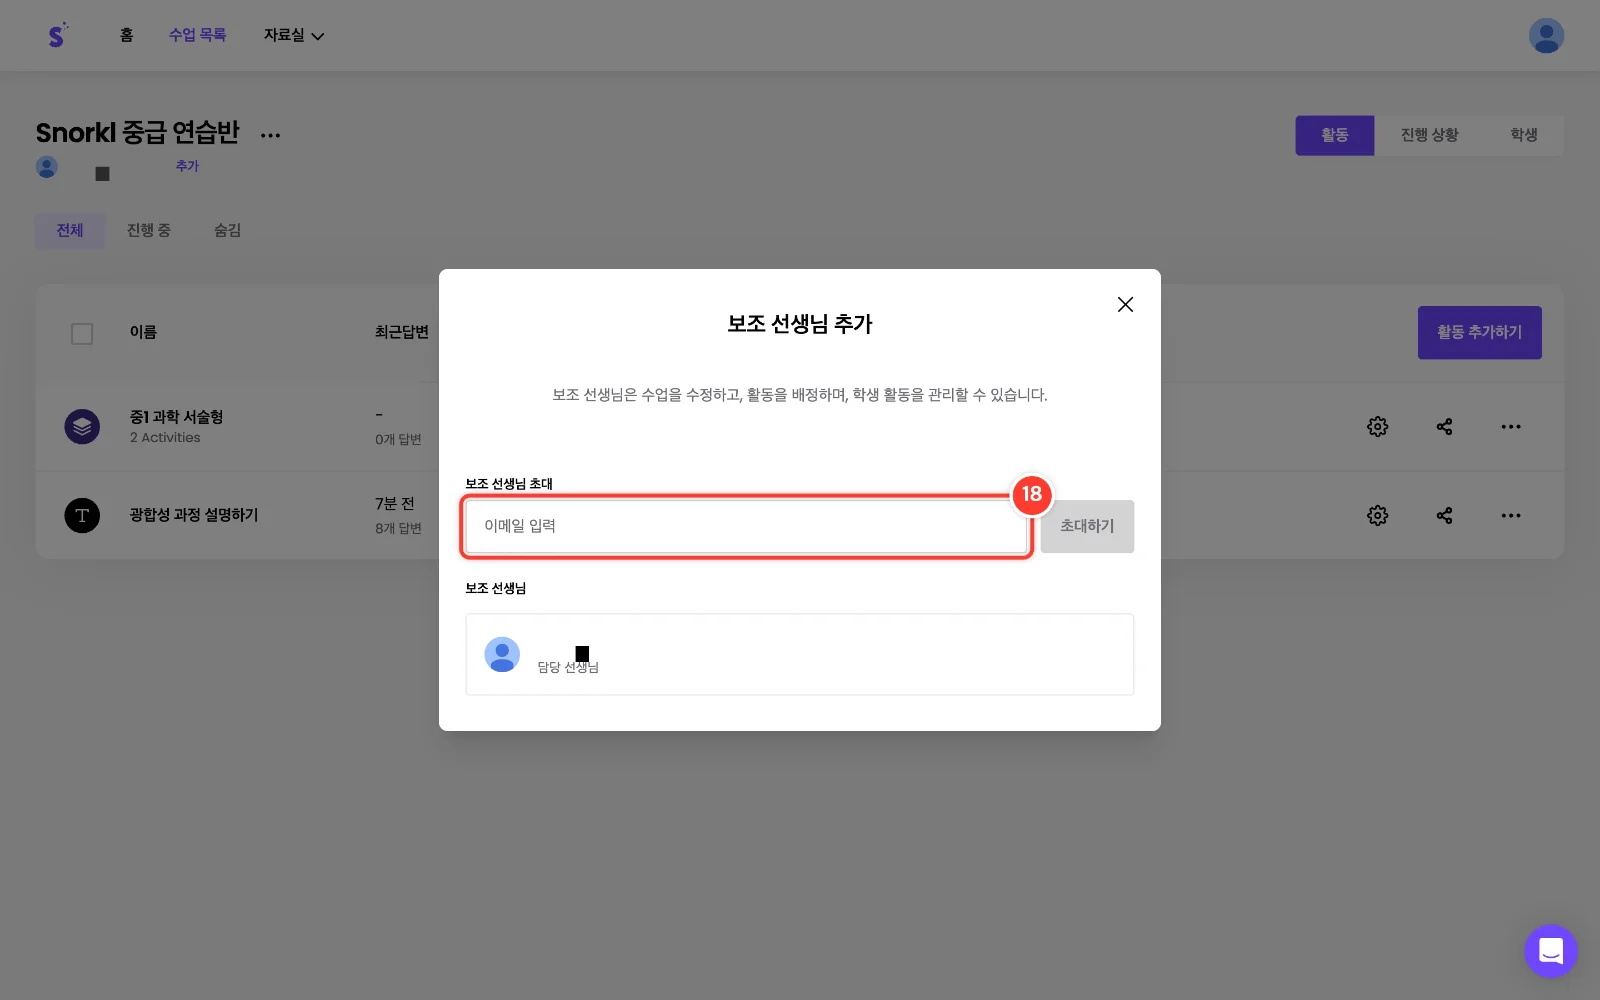Open more options for 중1 과학 서술형
This screenshot has width=1600, height=1000.
coord(1511,427)
